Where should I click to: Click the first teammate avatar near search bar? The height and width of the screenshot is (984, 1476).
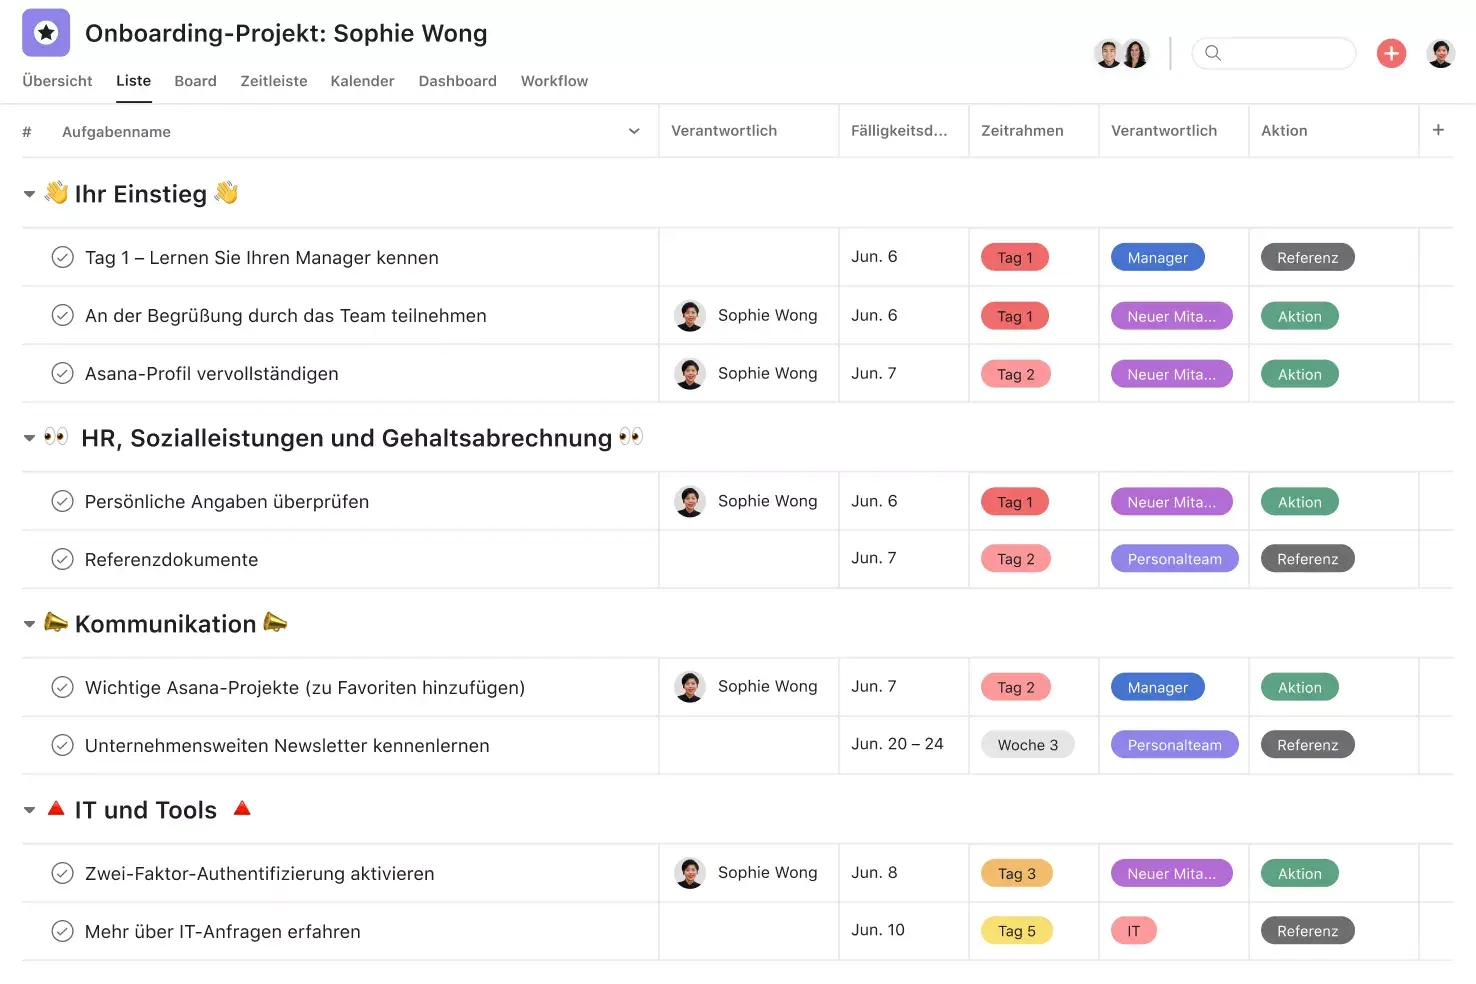coord(1108,53)
